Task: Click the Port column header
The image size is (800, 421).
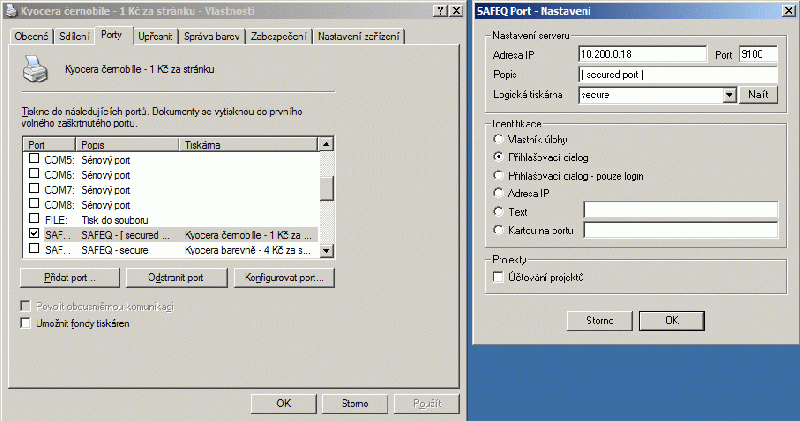Action: tap(49, 144)
